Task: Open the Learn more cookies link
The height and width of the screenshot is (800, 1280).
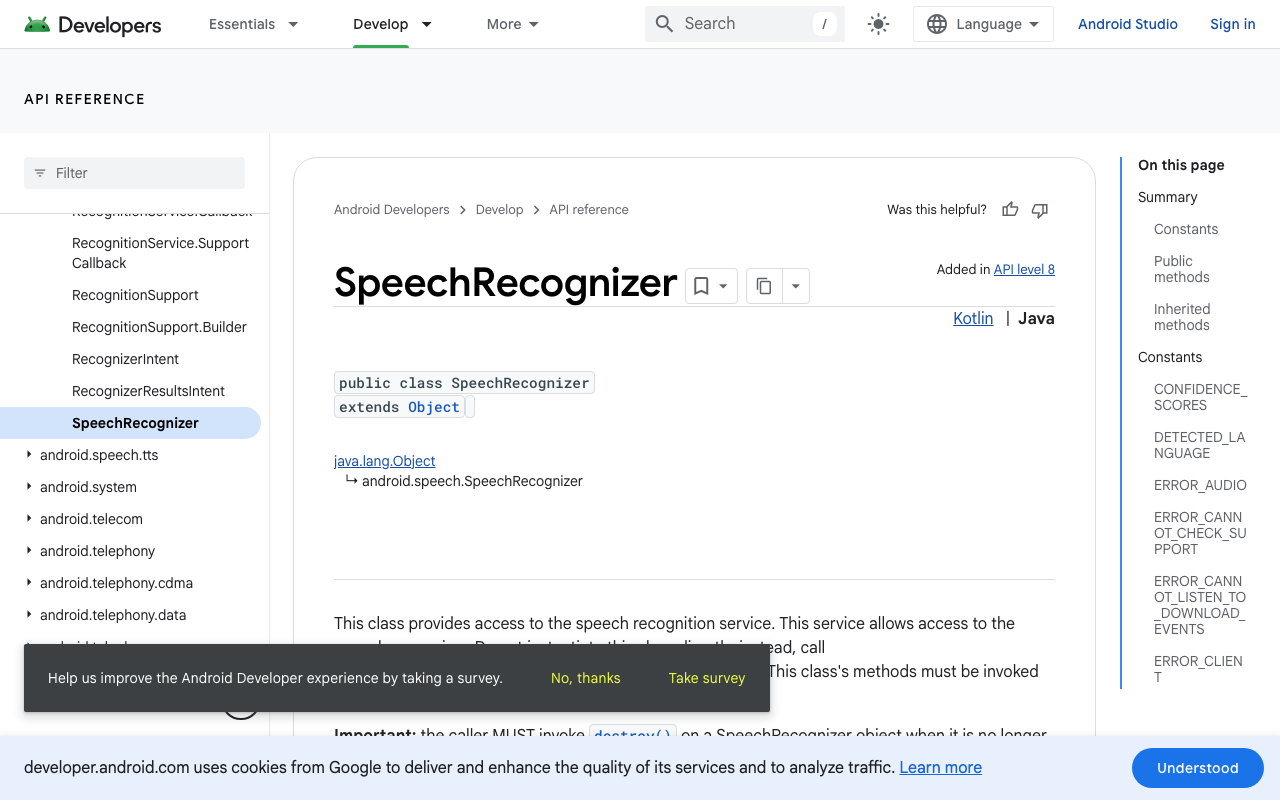Action: 940,767
